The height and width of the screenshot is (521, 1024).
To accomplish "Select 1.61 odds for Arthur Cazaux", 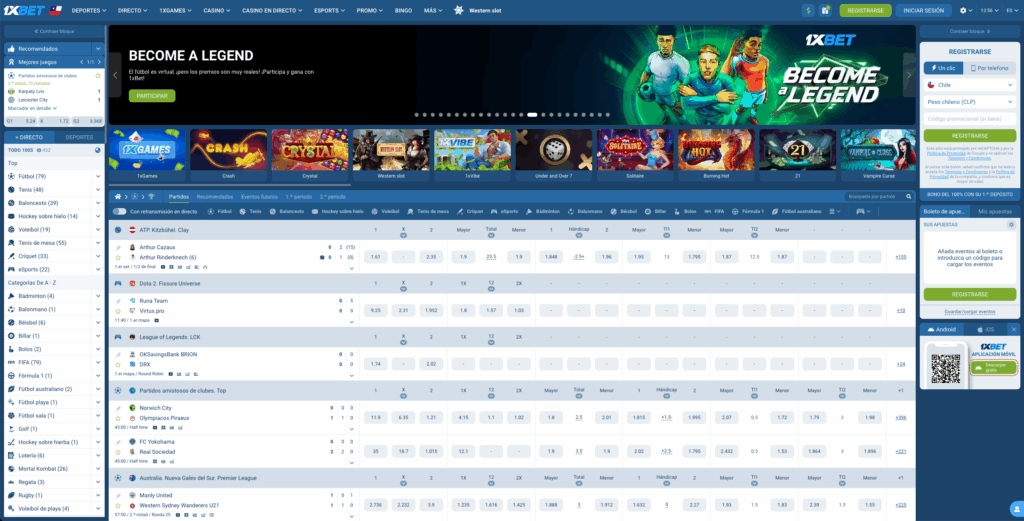I will 376,257.
